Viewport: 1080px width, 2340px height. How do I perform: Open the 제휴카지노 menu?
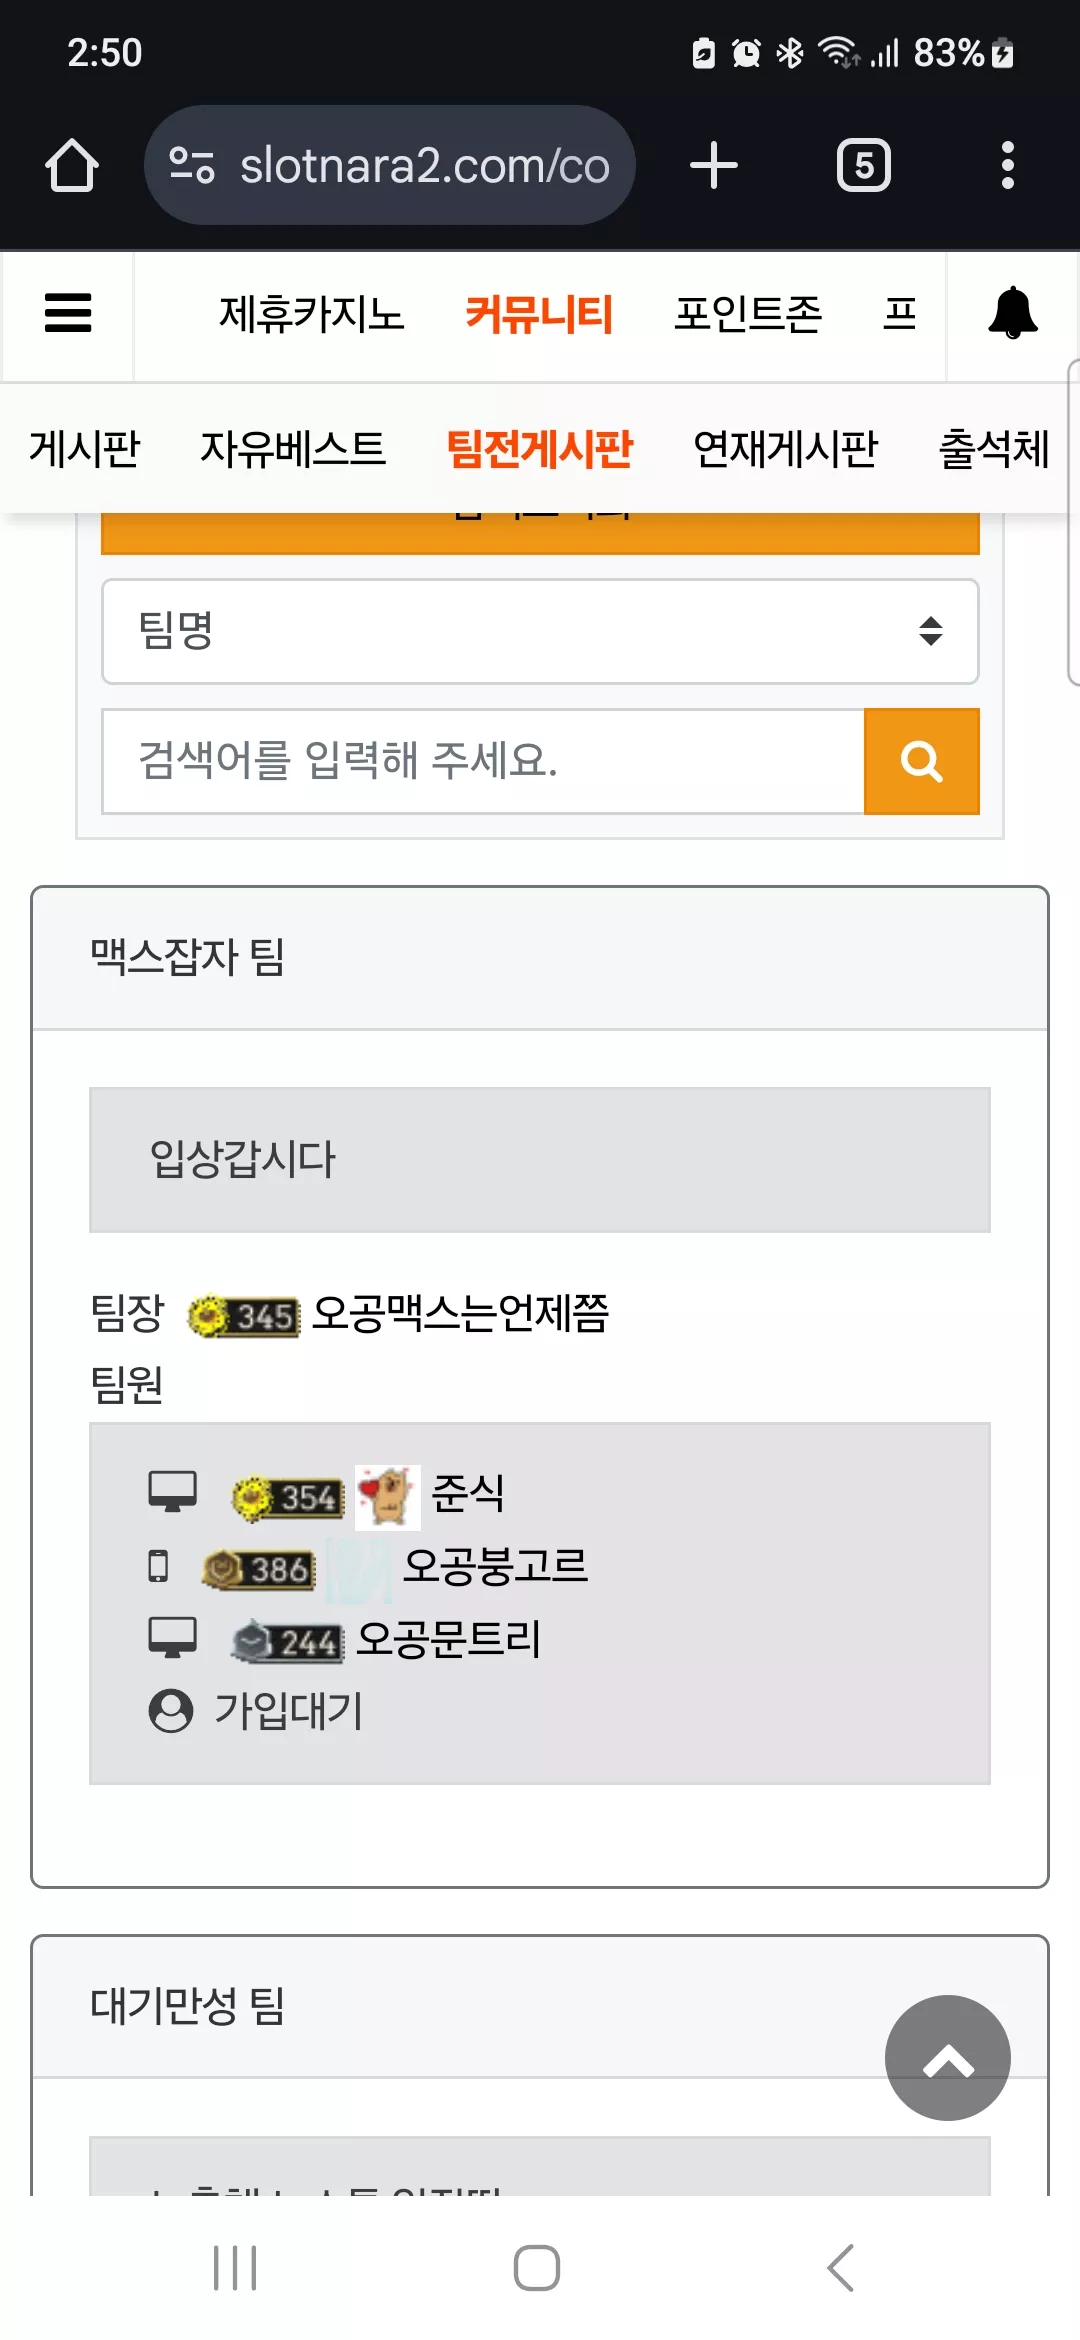(x=311, y=314)
